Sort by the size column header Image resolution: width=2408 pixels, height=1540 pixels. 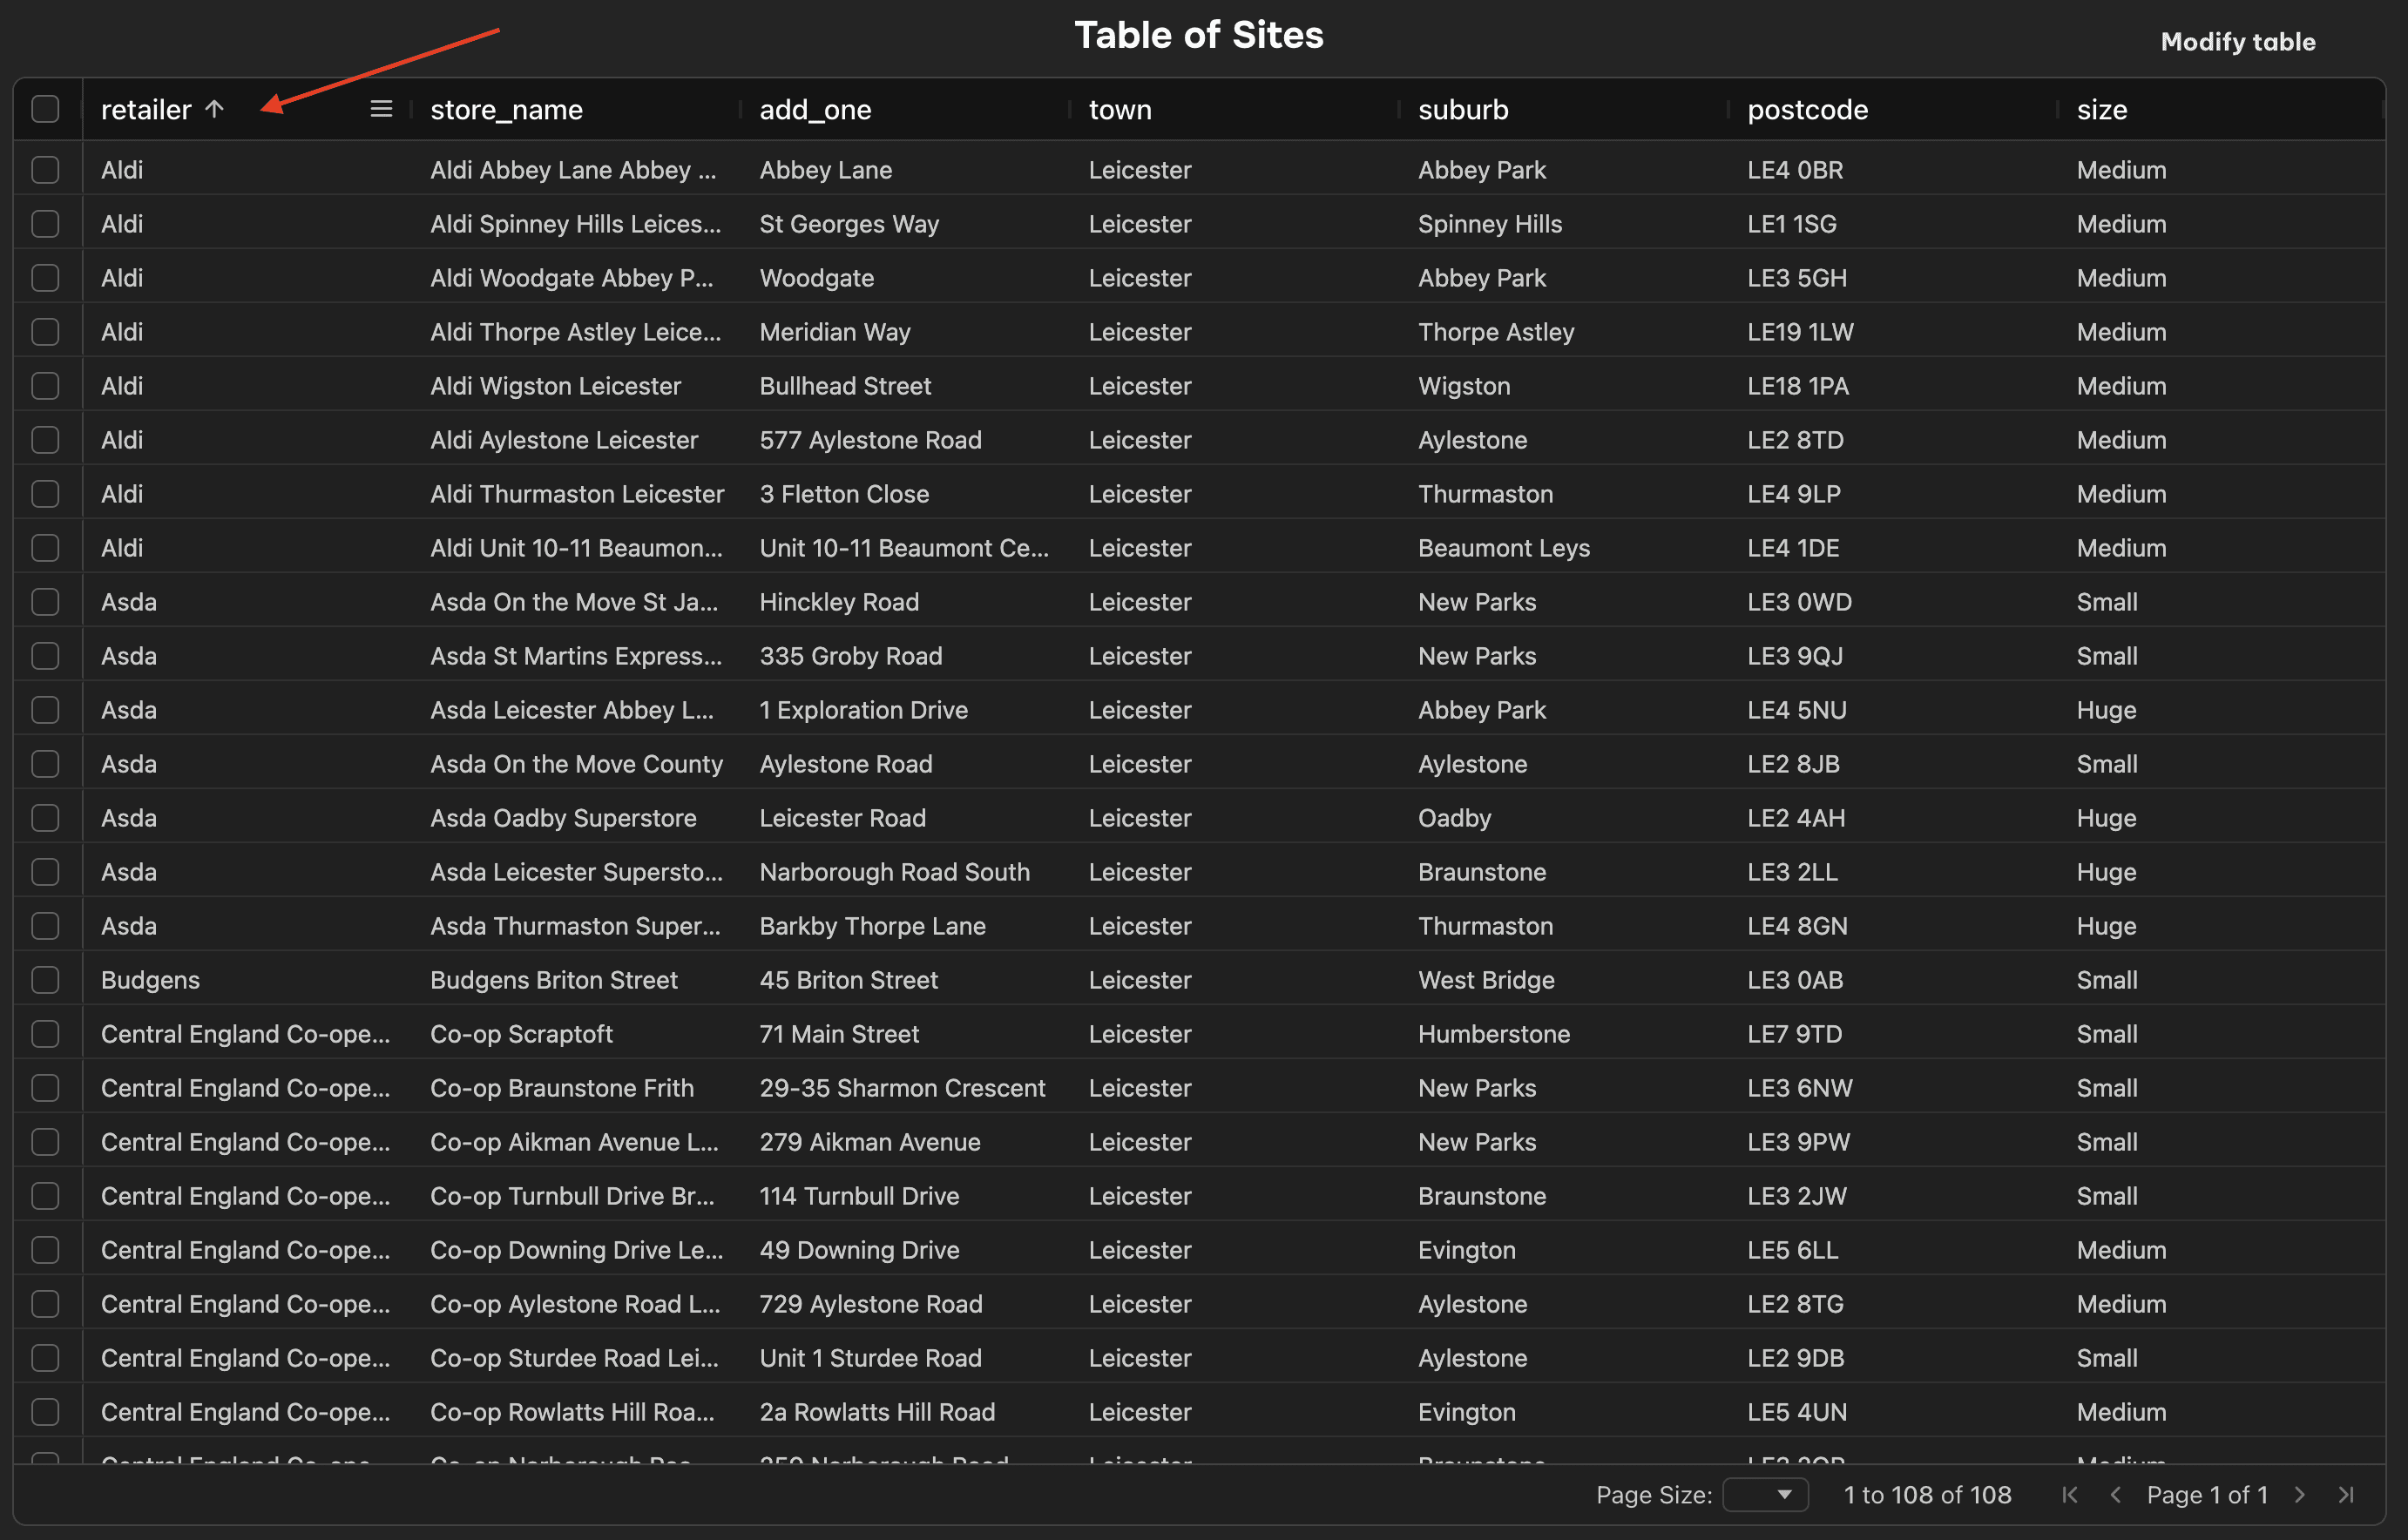click(x=2102, y=109)
